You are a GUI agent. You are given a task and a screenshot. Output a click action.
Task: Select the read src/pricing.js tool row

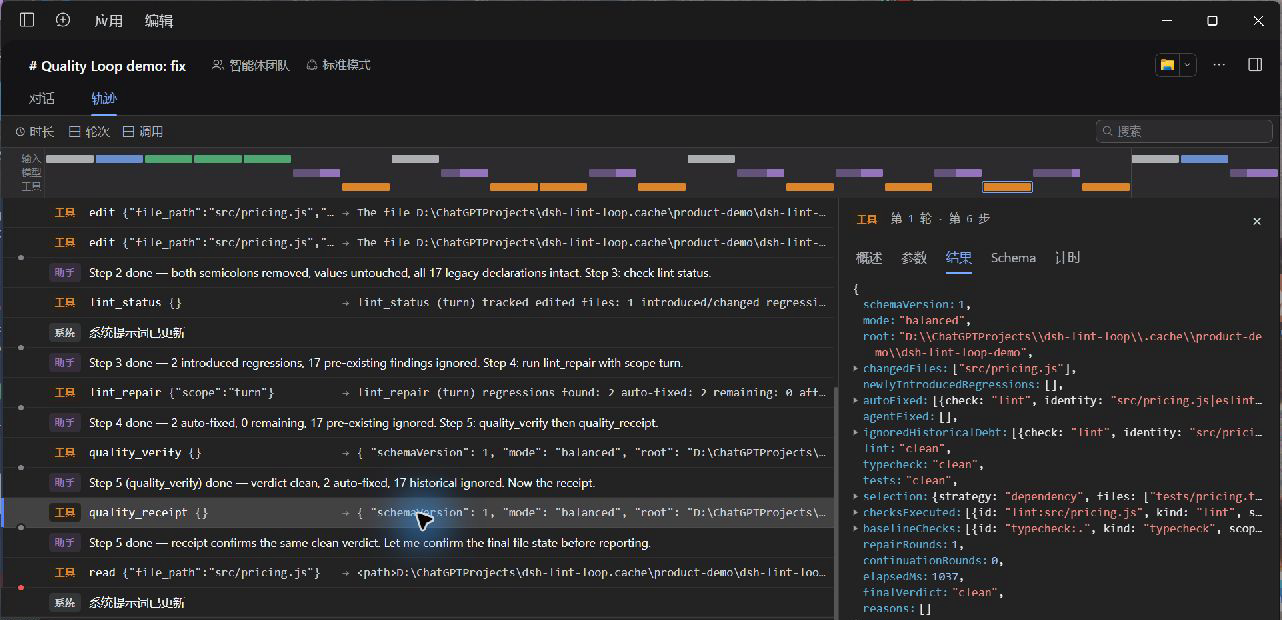point(419,573)
